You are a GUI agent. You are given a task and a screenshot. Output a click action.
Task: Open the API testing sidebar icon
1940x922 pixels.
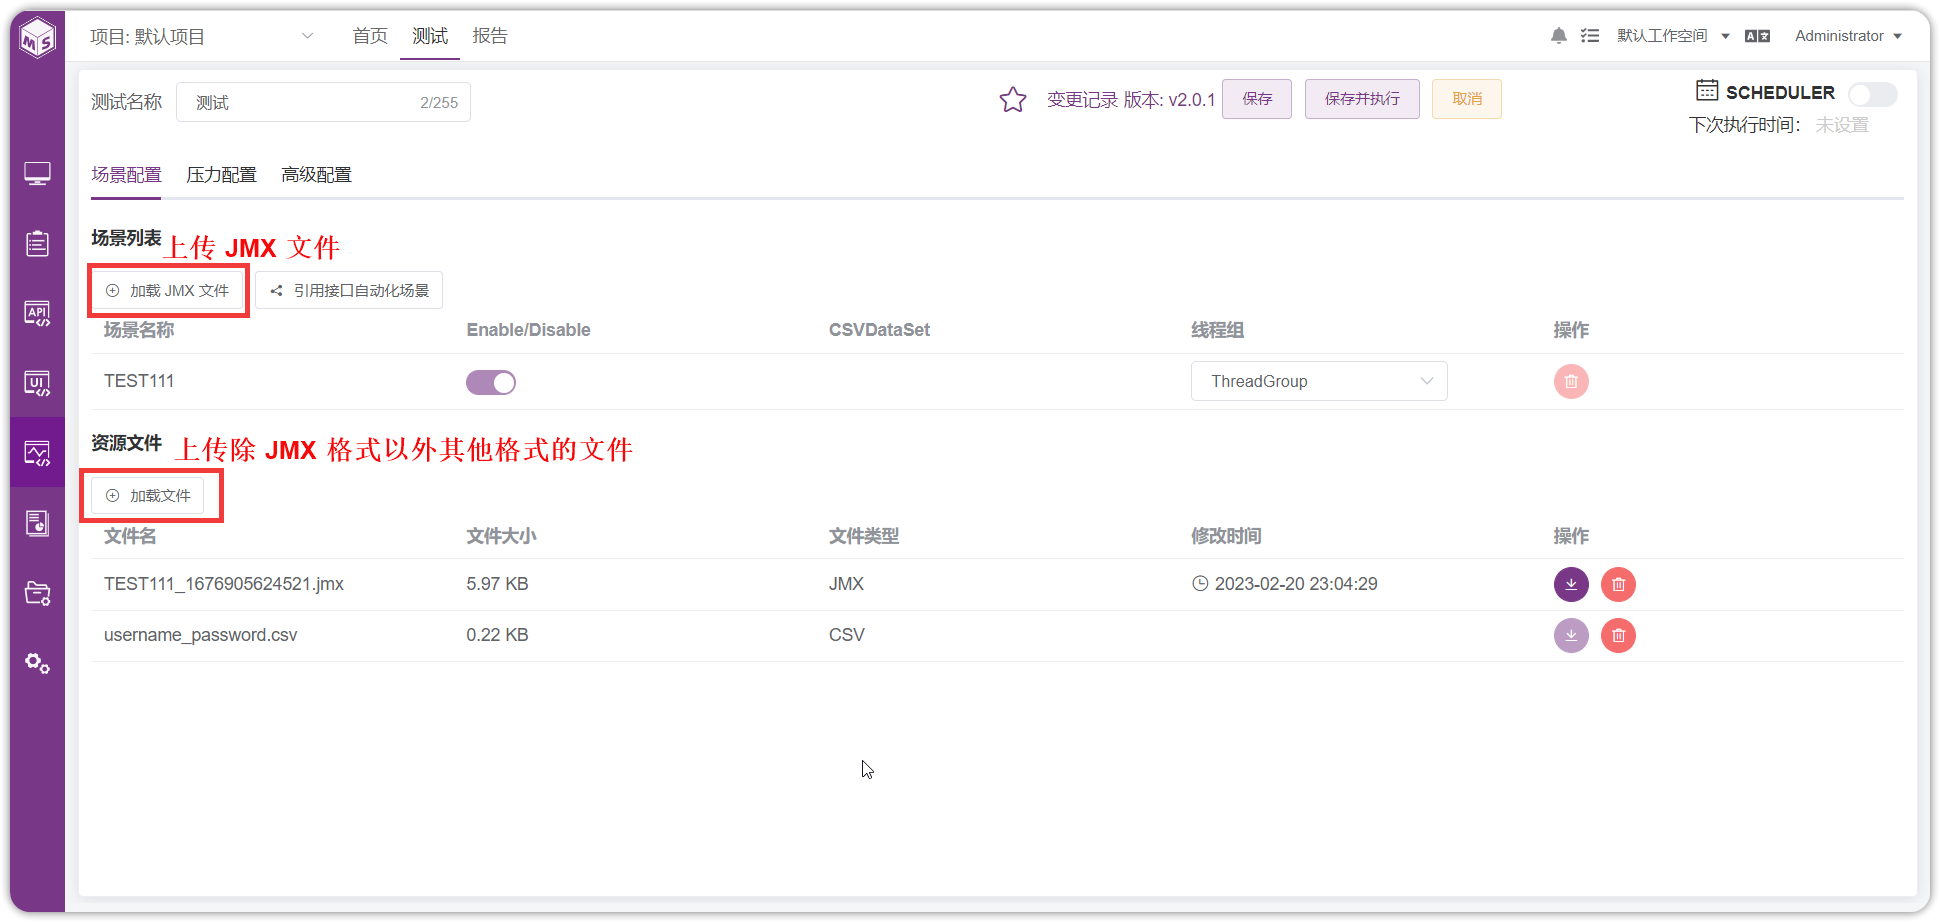coord(38,313)
